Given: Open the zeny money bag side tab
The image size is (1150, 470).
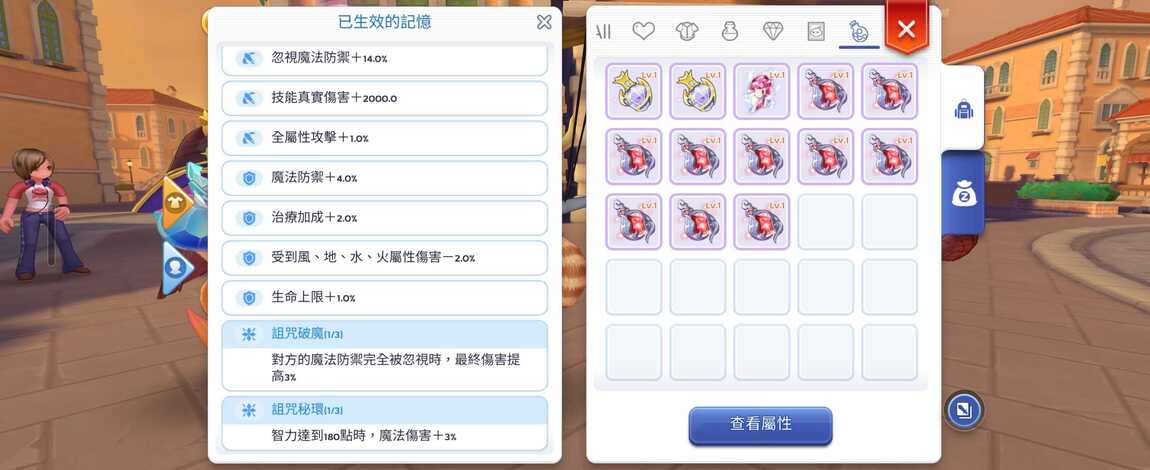Looking at the screenshot, I should point(962,193).
